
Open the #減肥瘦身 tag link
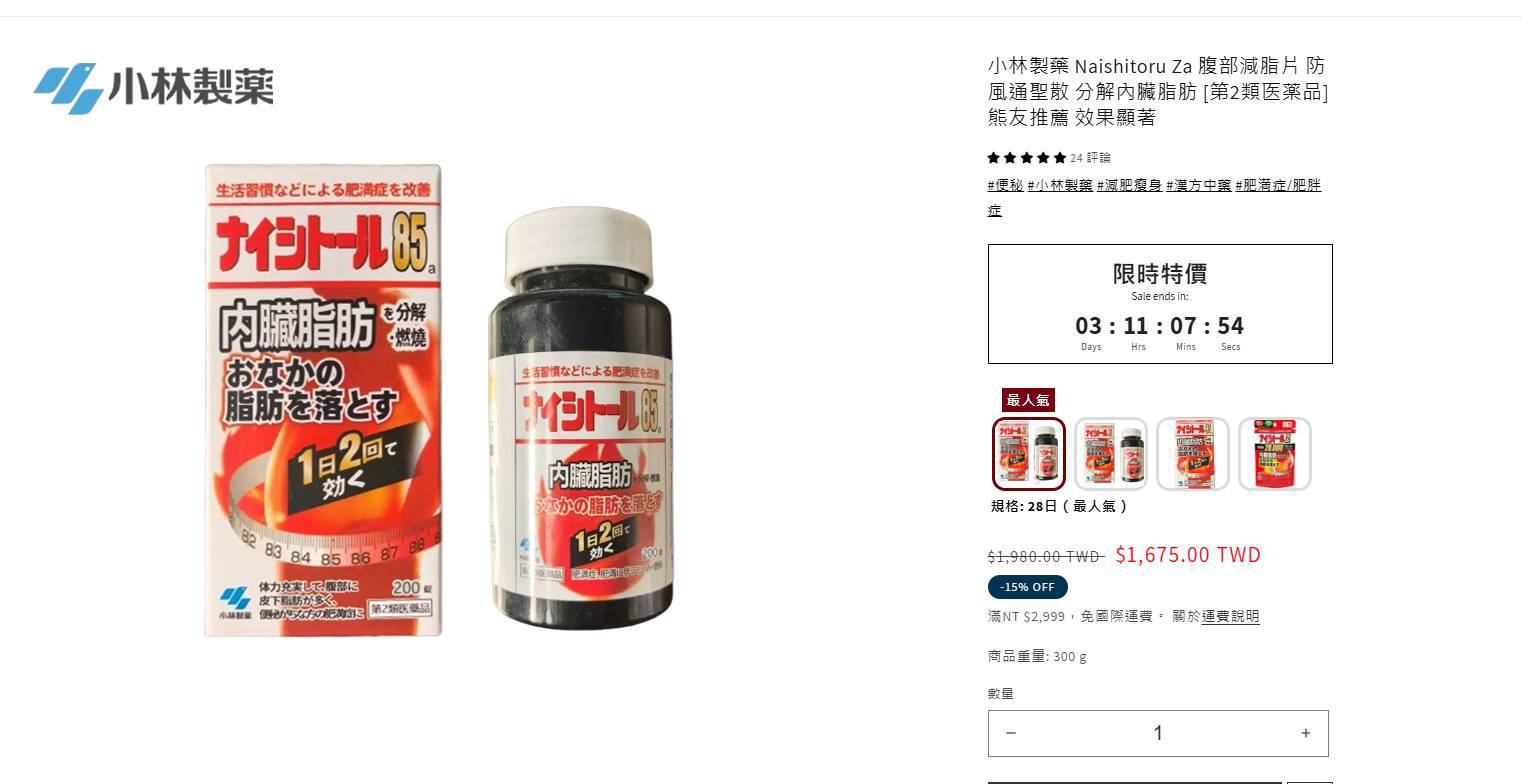(x=1129, y=185)
